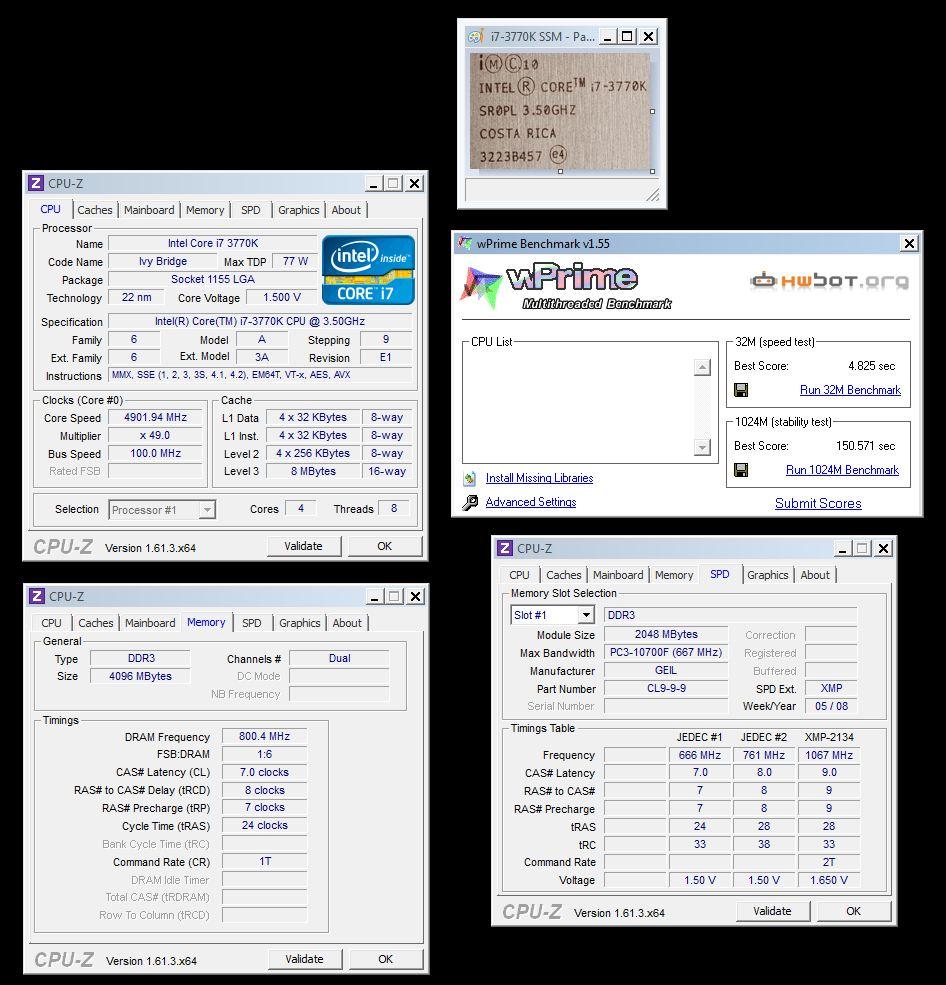This screenshot has height=985, width=946.
Task: Close the wPrime Benchmark window
Action: (x=909, y=243)
